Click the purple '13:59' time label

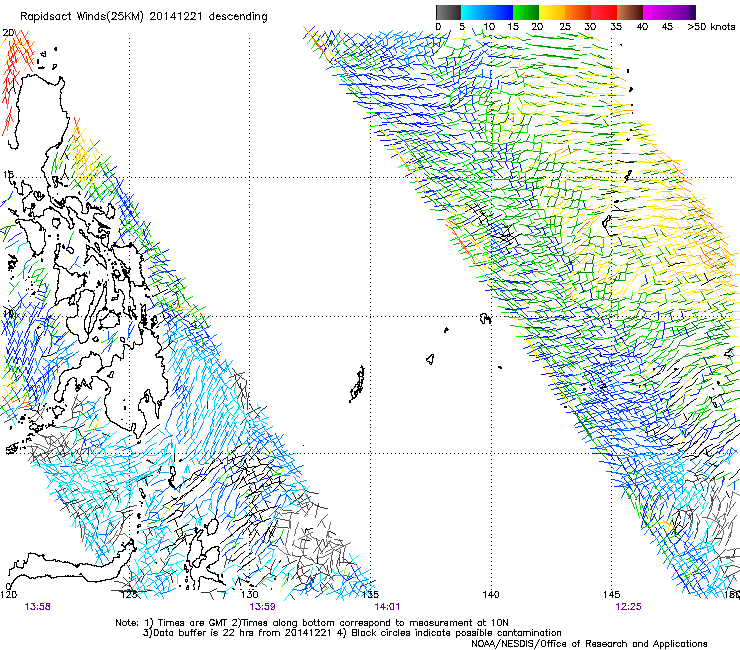pyautogui.click(x=262, y=607)
